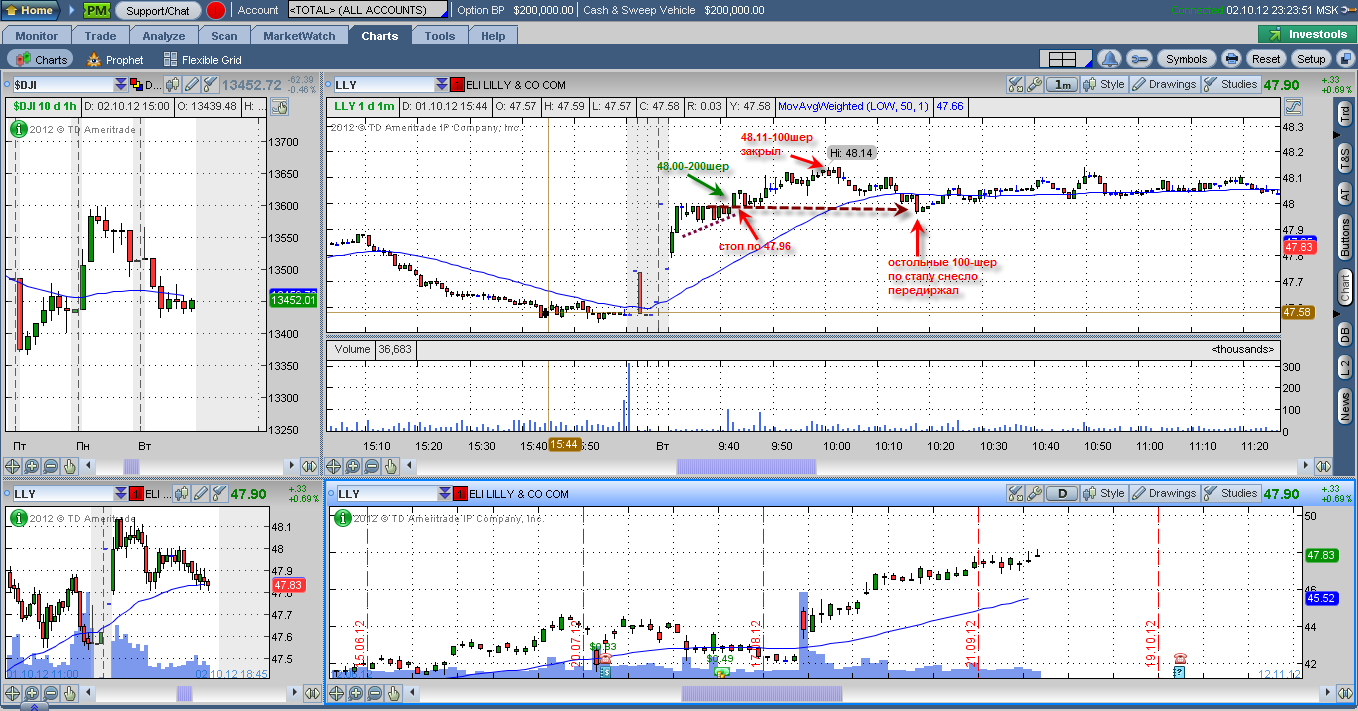Image resolution: width=1358 pixels, height=711 pixels.
Task: Click the zoom out icon under $DJI chart
Action: point(50,466)
